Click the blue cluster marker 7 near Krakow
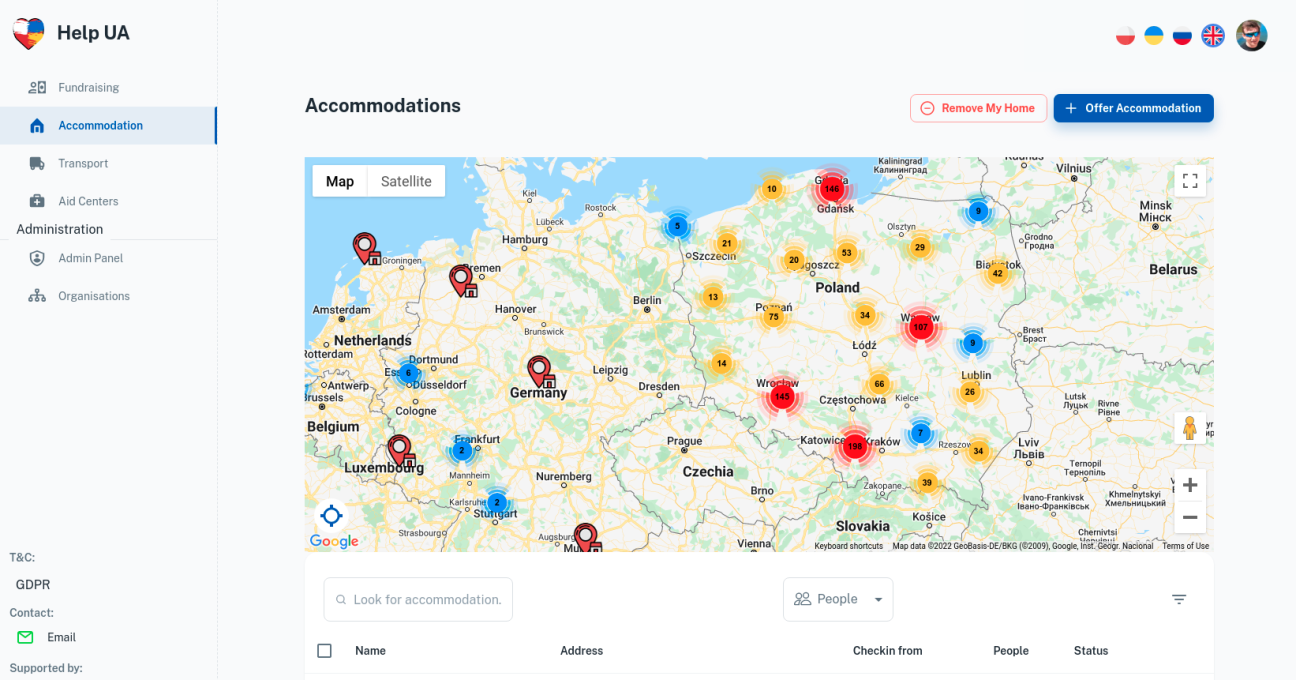The height and width of the screenshot is (680, 1296). tap(920, 434)
